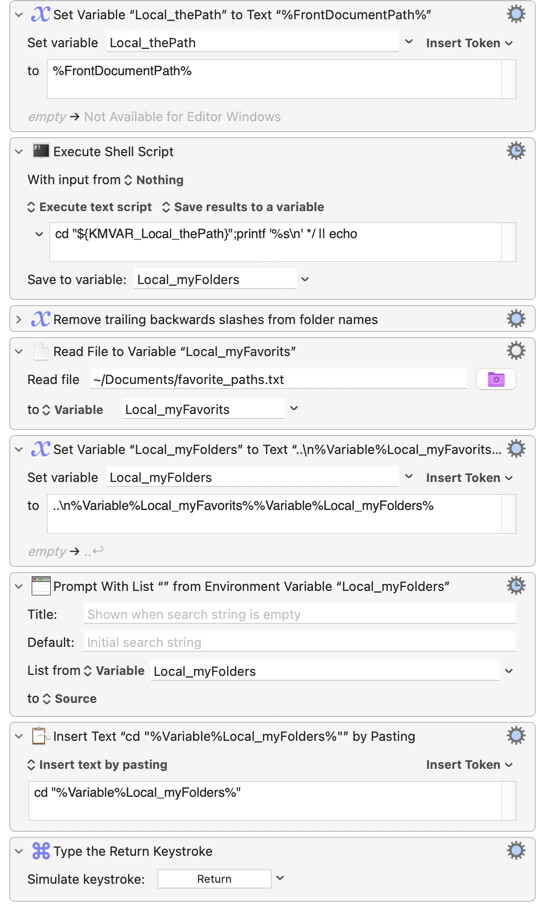This screenshot has width=543, height=906.
Task: Click the X icon of Remove trailing backwards slashes action
Action: point(40,319)
